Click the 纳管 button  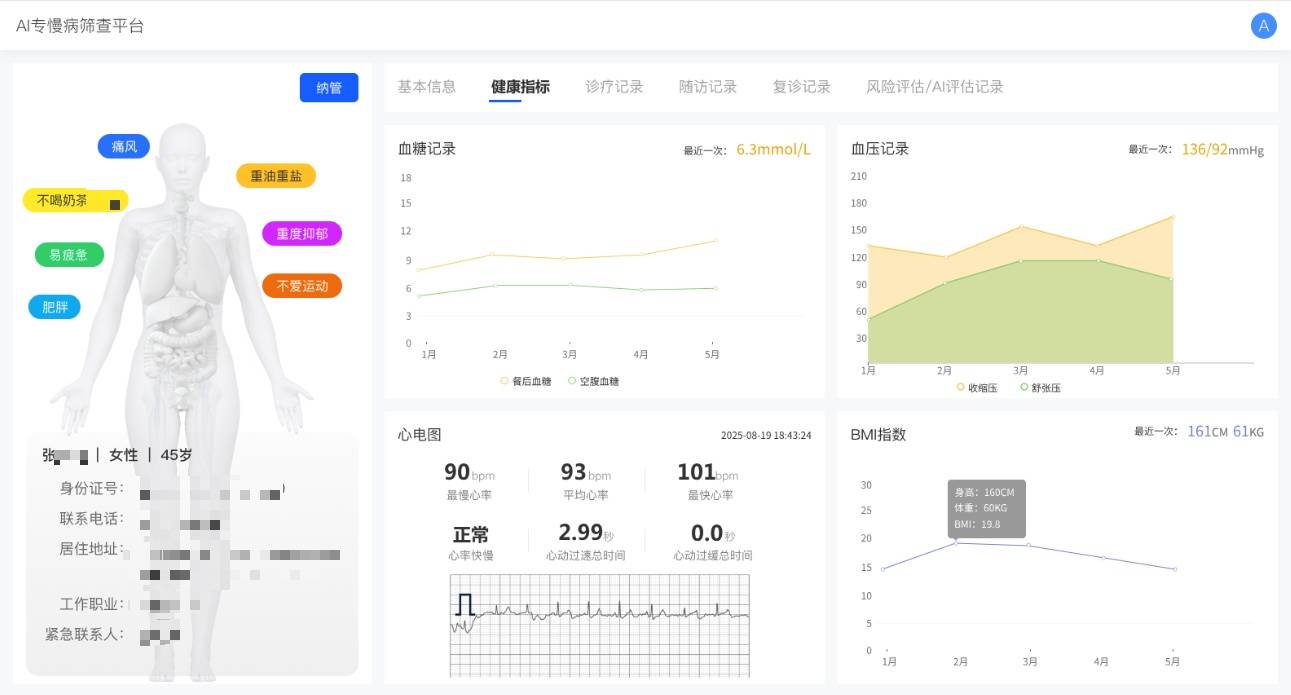click(329, 88)
